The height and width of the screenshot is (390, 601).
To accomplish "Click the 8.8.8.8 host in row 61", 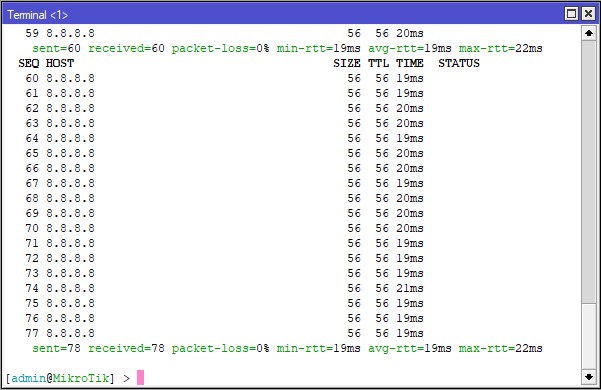I will pos(71,93).
